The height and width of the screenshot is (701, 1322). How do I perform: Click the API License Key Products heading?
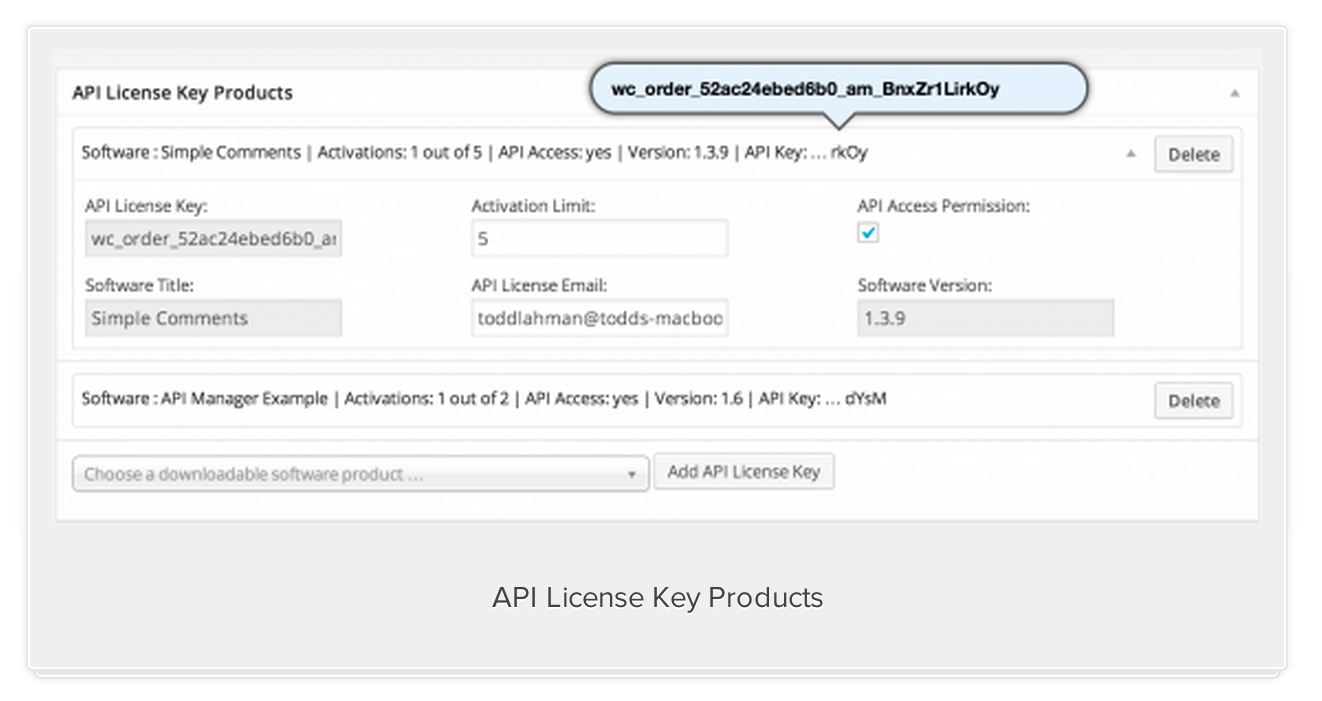(180, 92)
